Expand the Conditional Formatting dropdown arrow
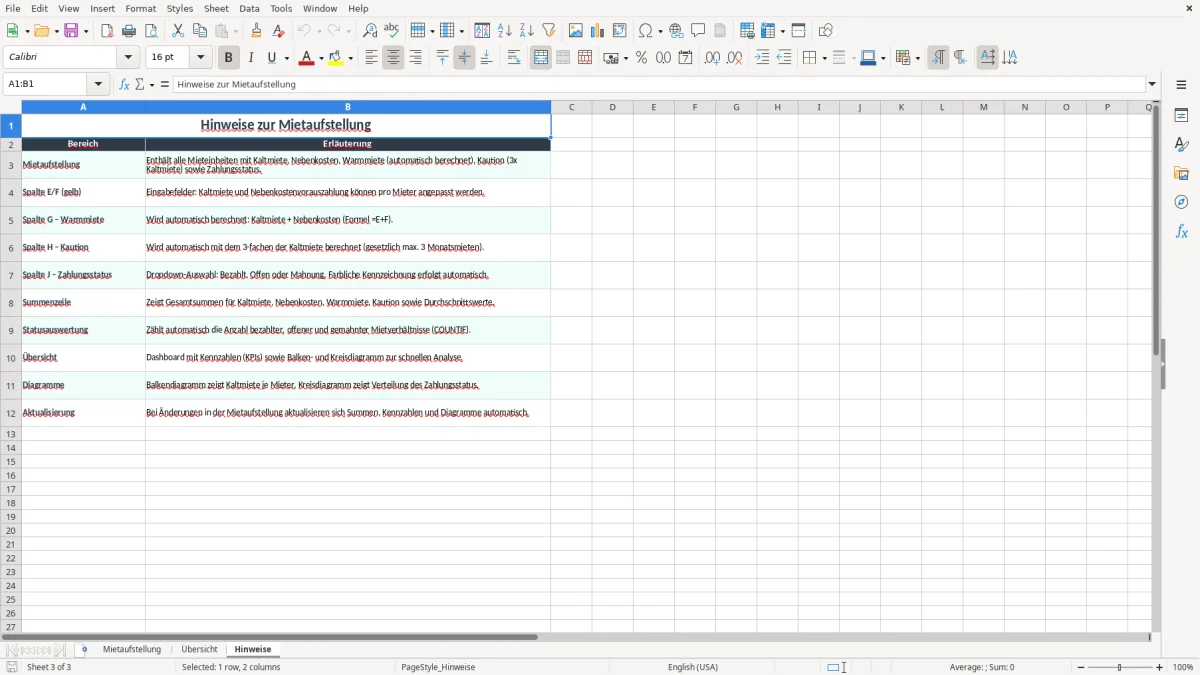Screen dimensions: 1200x675 pyautogui.click(x=917, y=58)
